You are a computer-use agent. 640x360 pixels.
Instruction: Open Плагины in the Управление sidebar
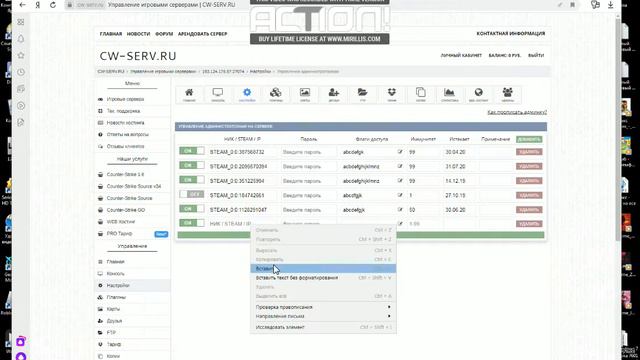click(116, 297)
